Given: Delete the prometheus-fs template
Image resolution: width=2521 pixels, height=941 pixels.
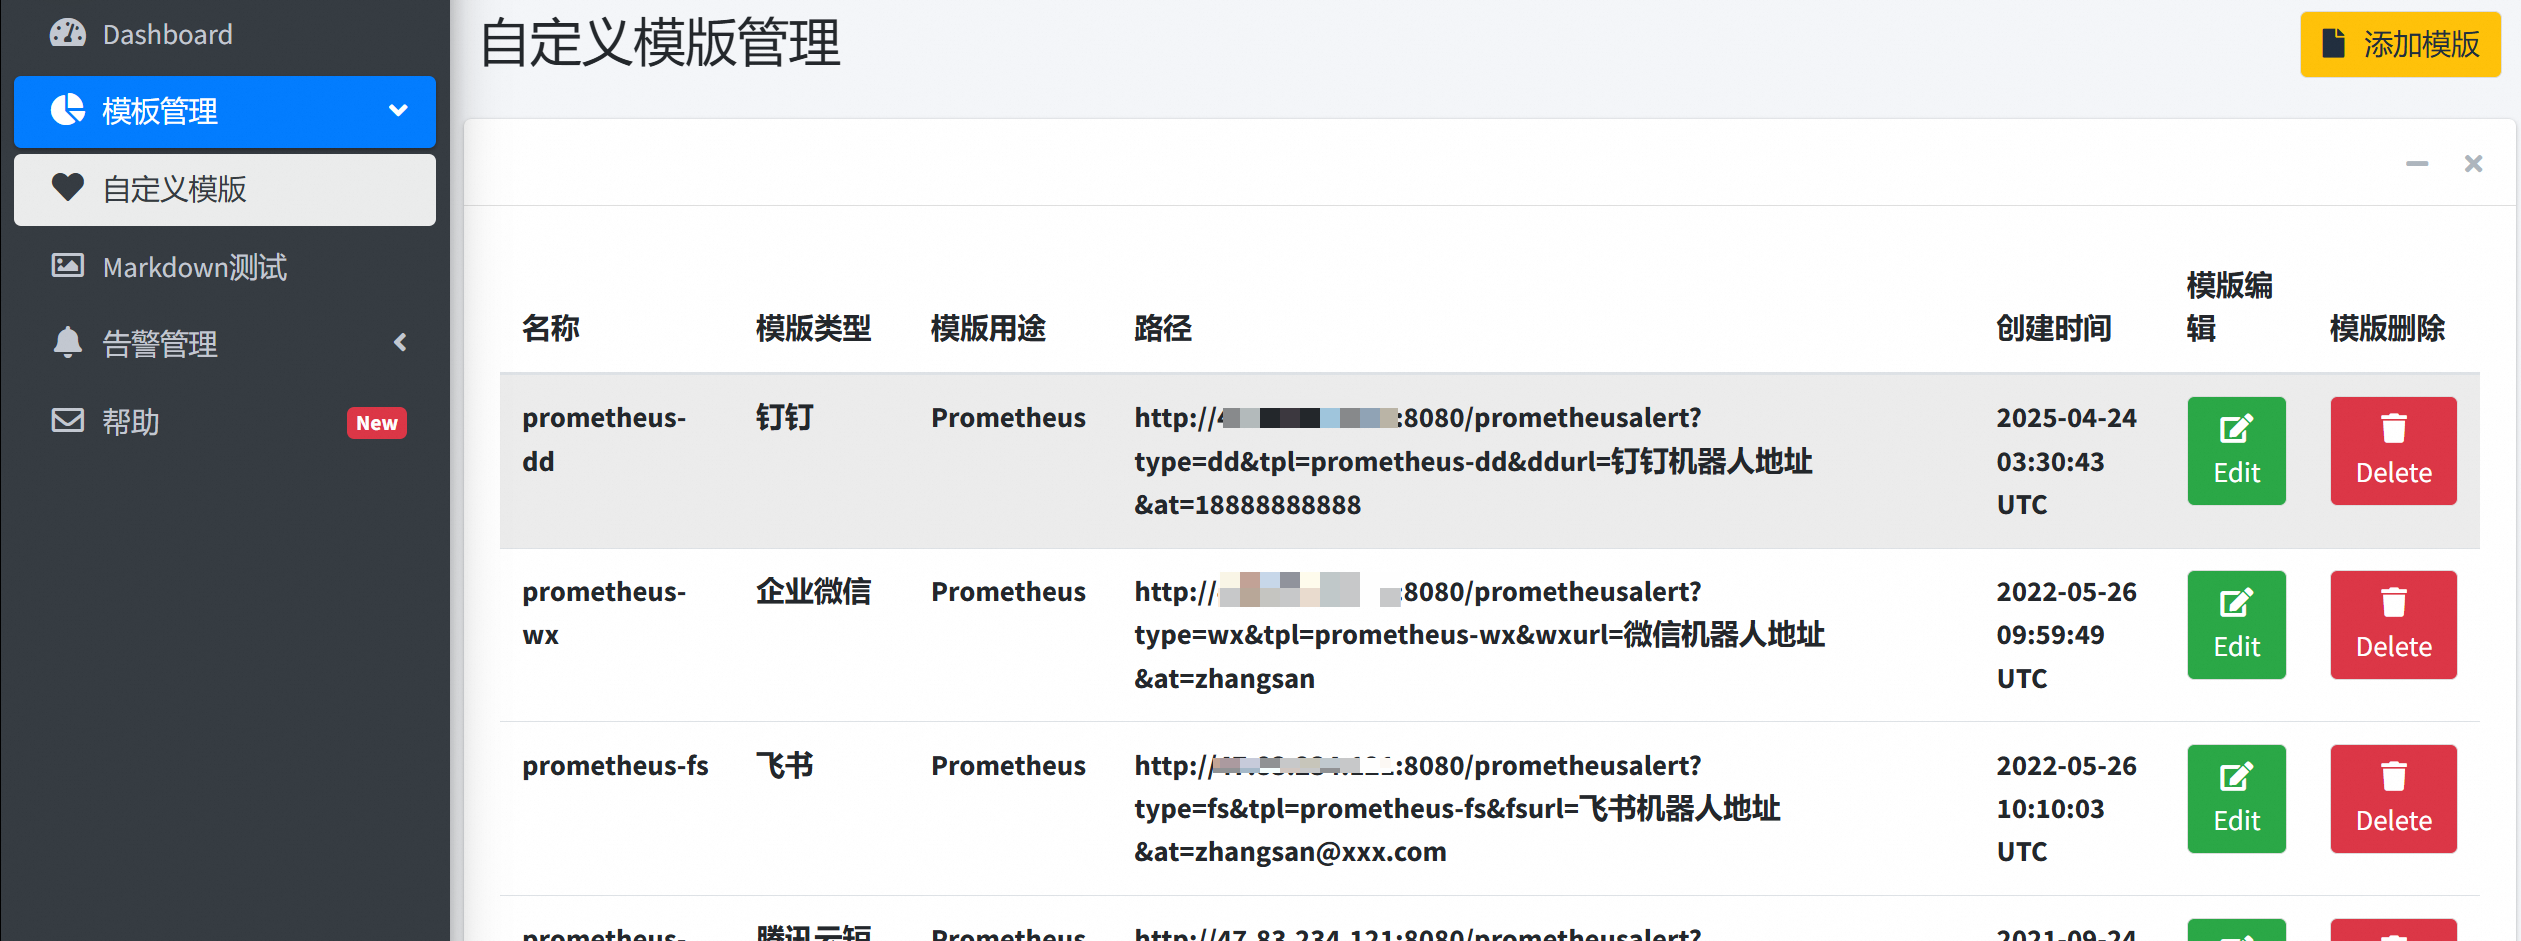Looking at the screenshot, I should point(2393,799).
